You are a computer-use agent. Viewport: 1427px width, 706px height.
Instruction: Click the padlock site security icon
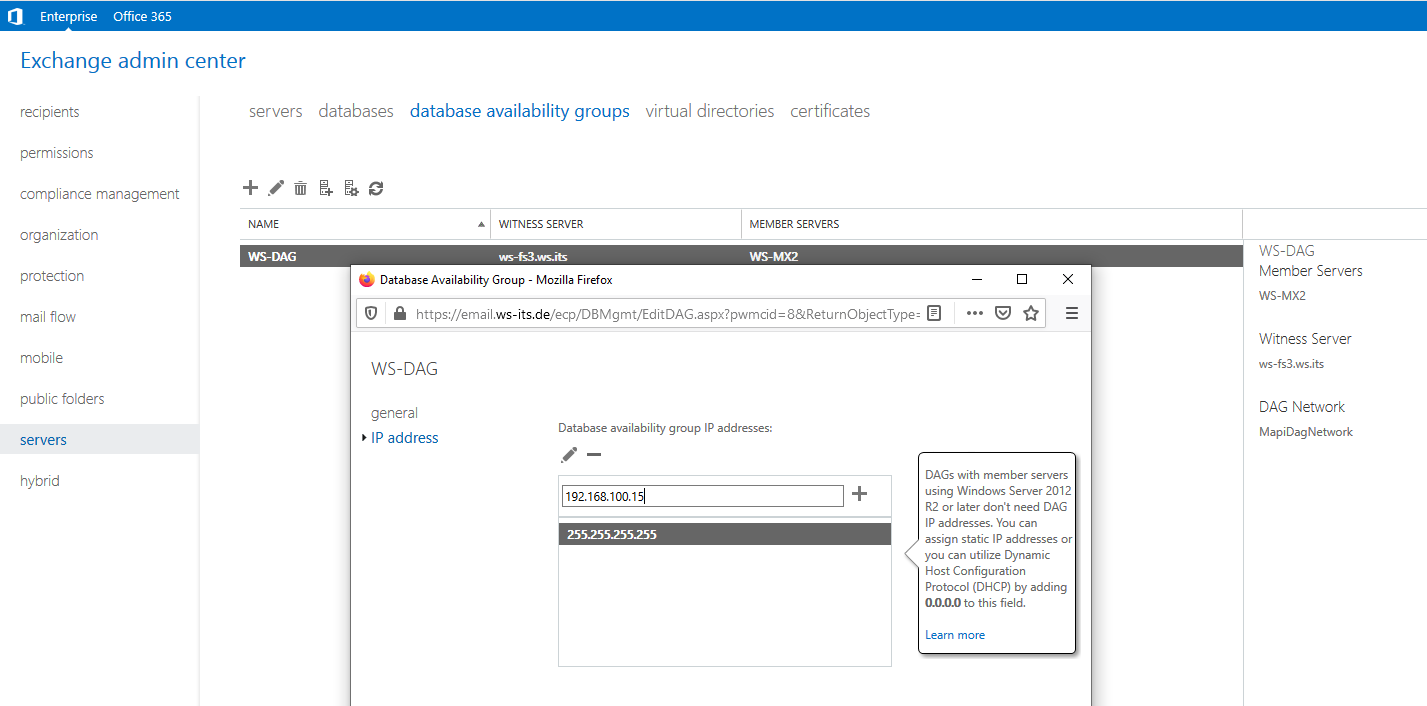click(x=400, y=313)
